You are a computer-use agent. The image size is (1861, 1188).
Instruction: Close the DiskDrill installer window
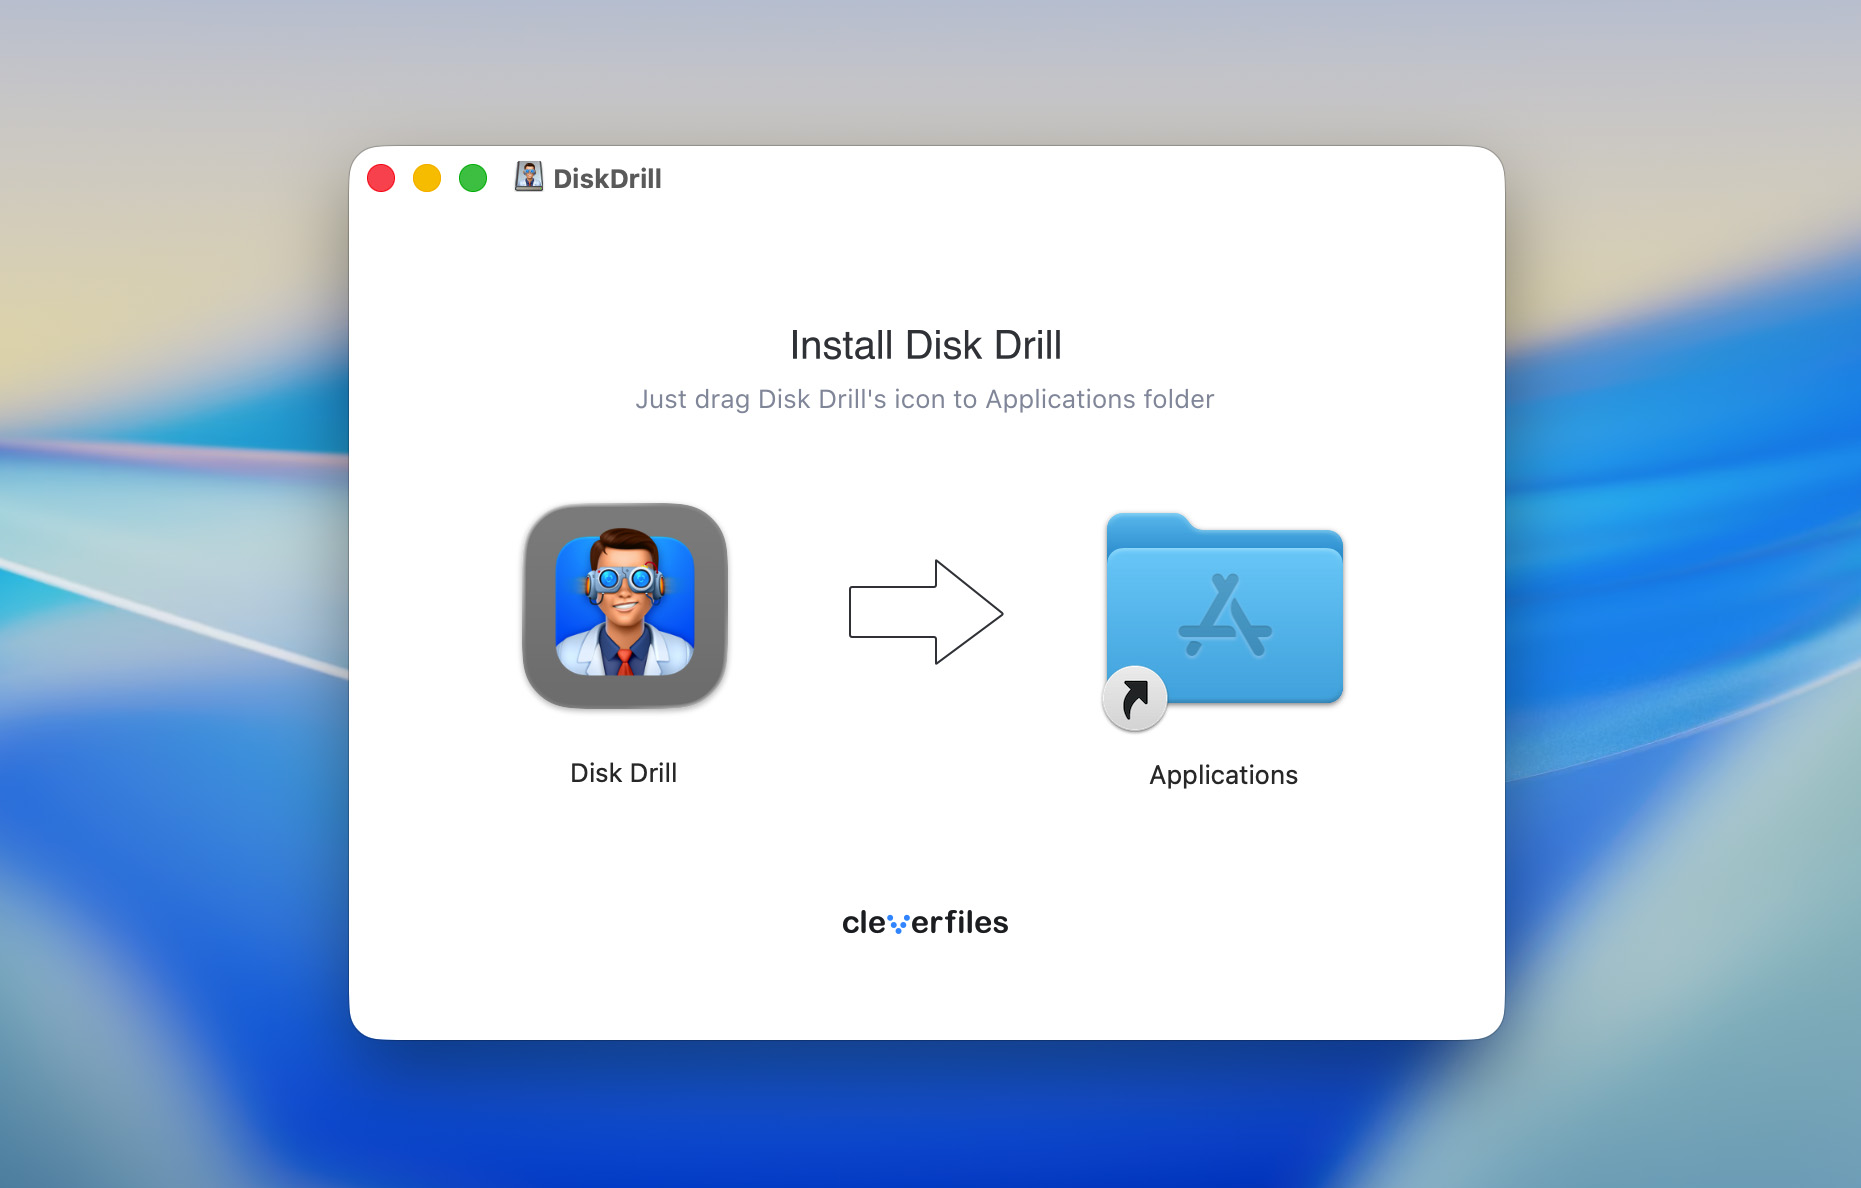[x=380, y=177]
